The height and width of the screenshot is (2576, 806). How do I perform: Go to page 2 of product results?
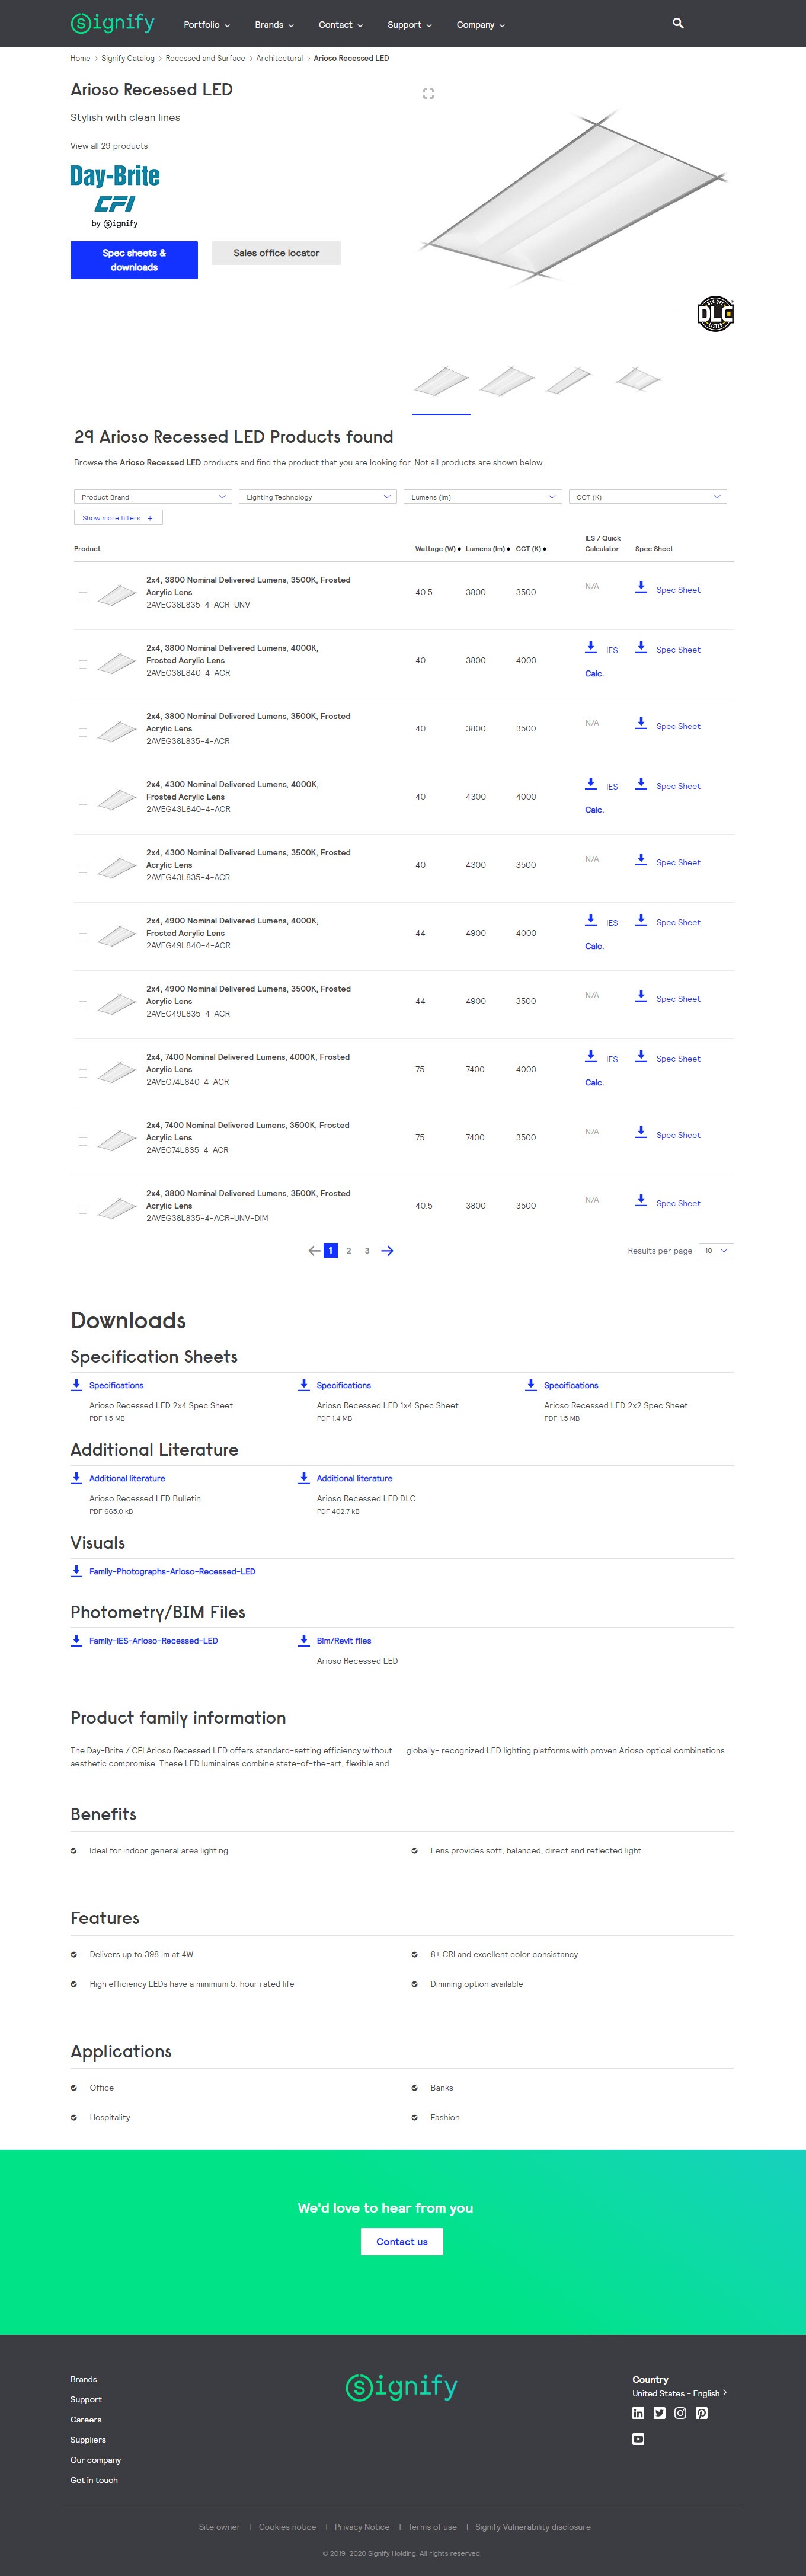click(x=348, y=1251)
